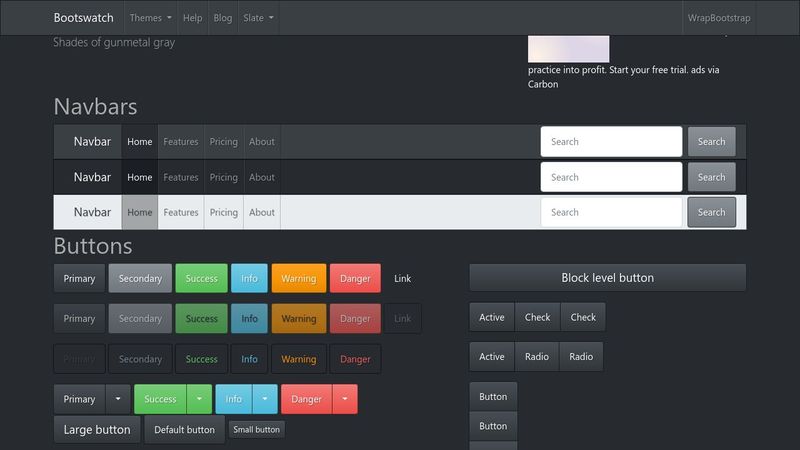Image resolution: width=800 pixels, height=450 pixels.
Task: Select the middle Radio button
Action: coord(537,357)
